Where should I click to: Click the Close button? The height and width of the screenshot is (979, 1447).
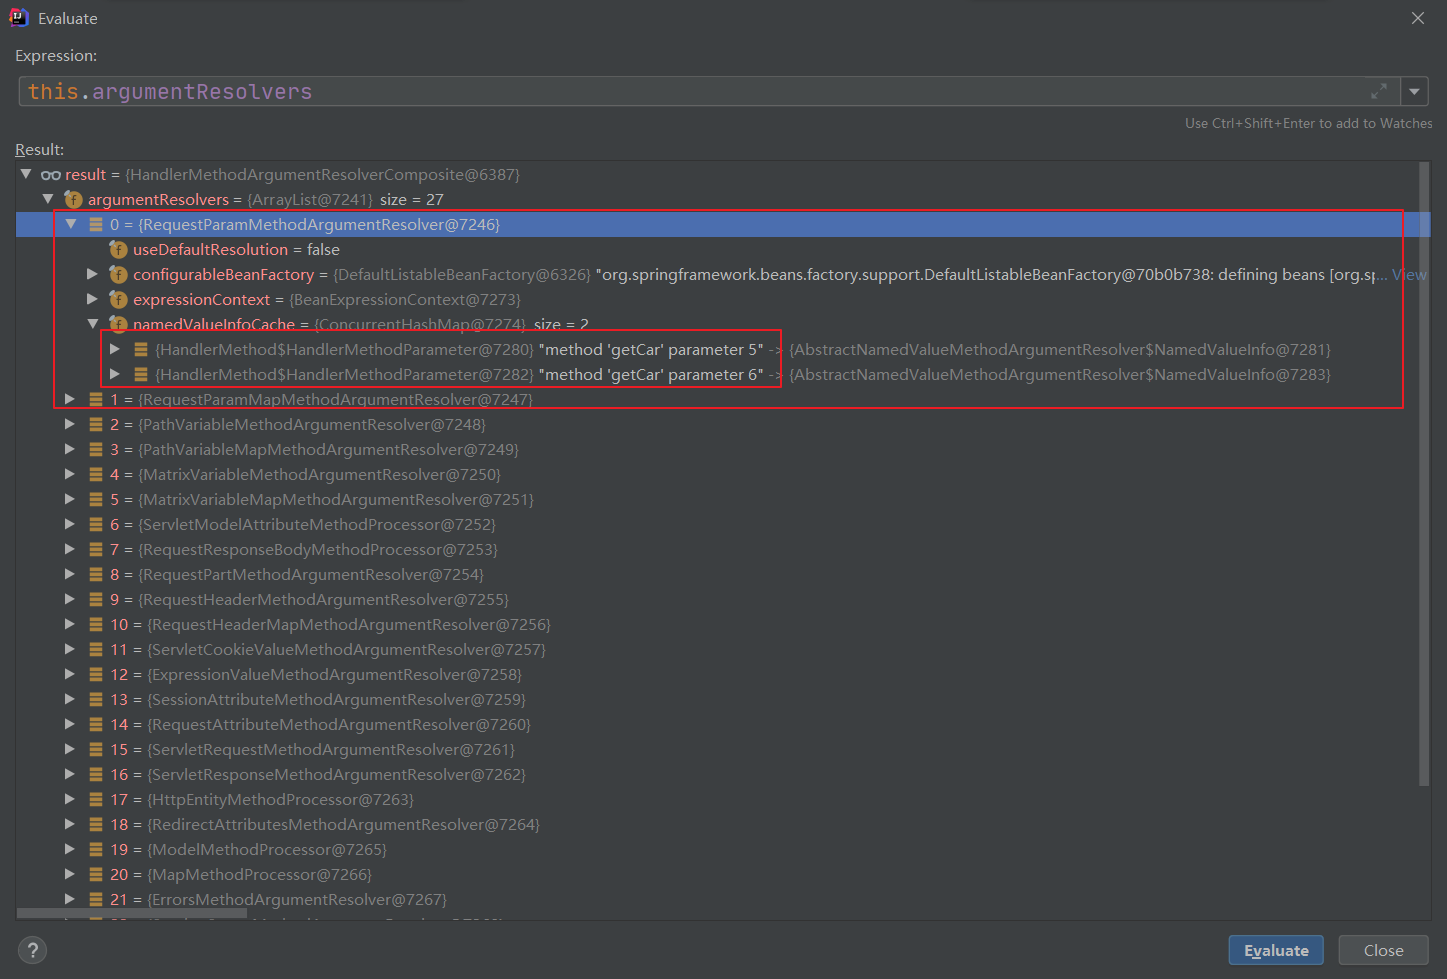1383,950
